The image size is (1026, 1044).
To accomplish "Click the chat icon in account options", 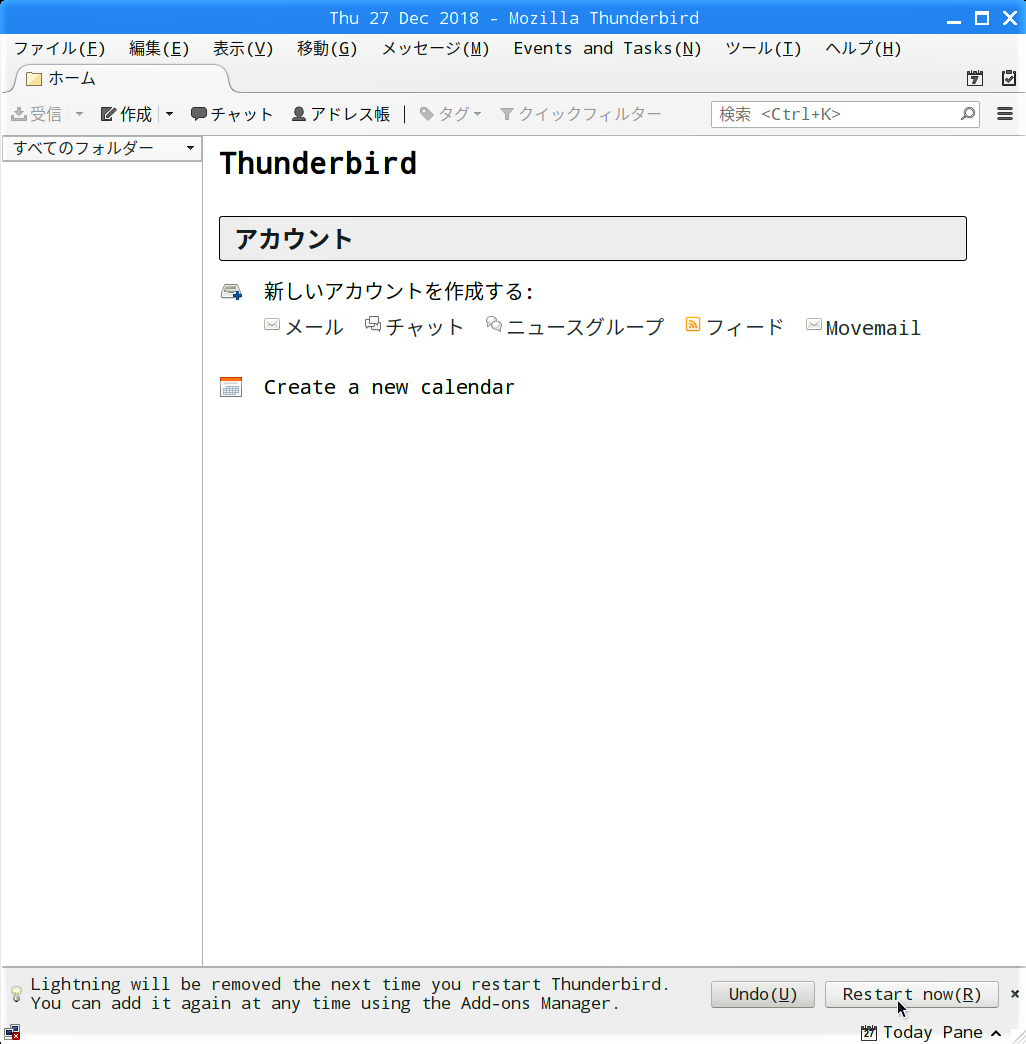I will [373, 324].
